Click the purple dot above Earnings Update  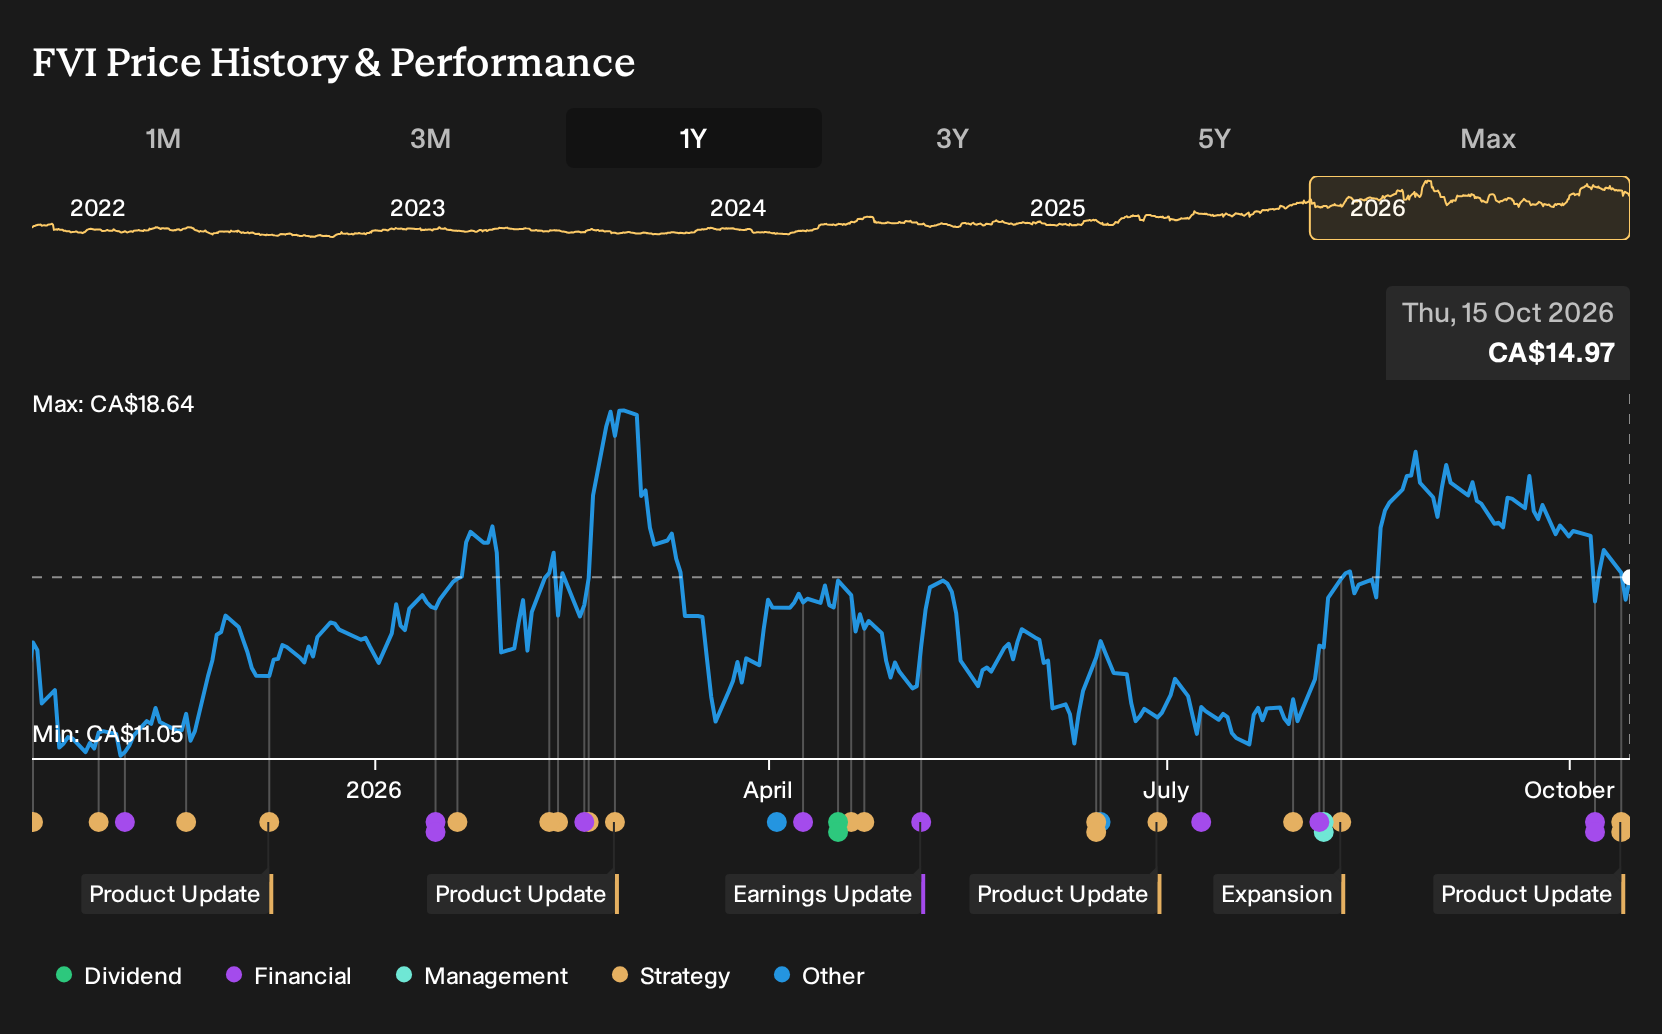(921, 822)
